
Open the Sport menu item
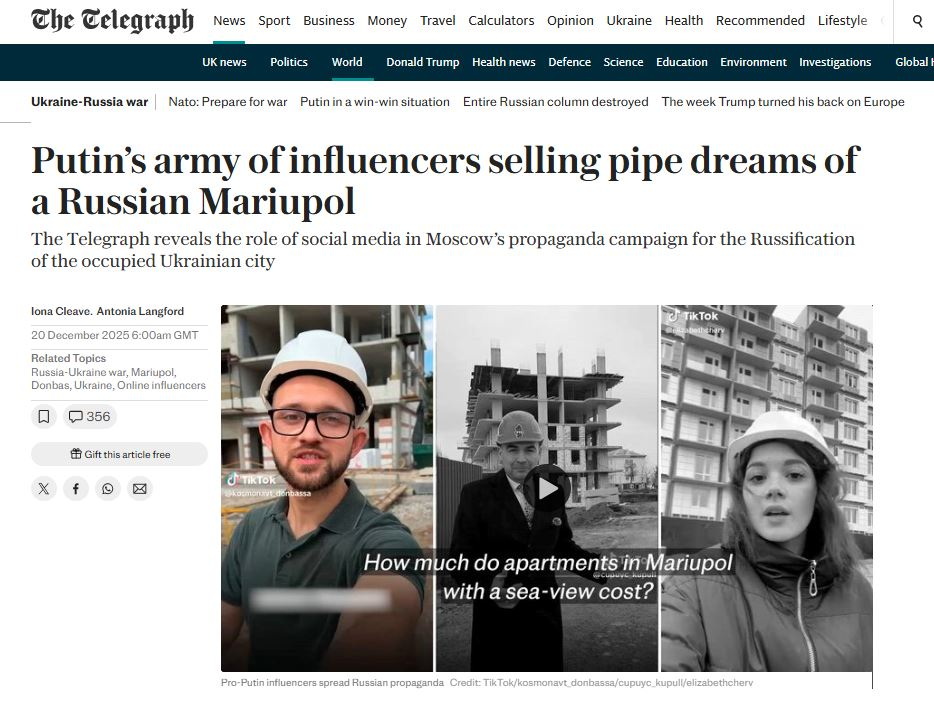274,20
